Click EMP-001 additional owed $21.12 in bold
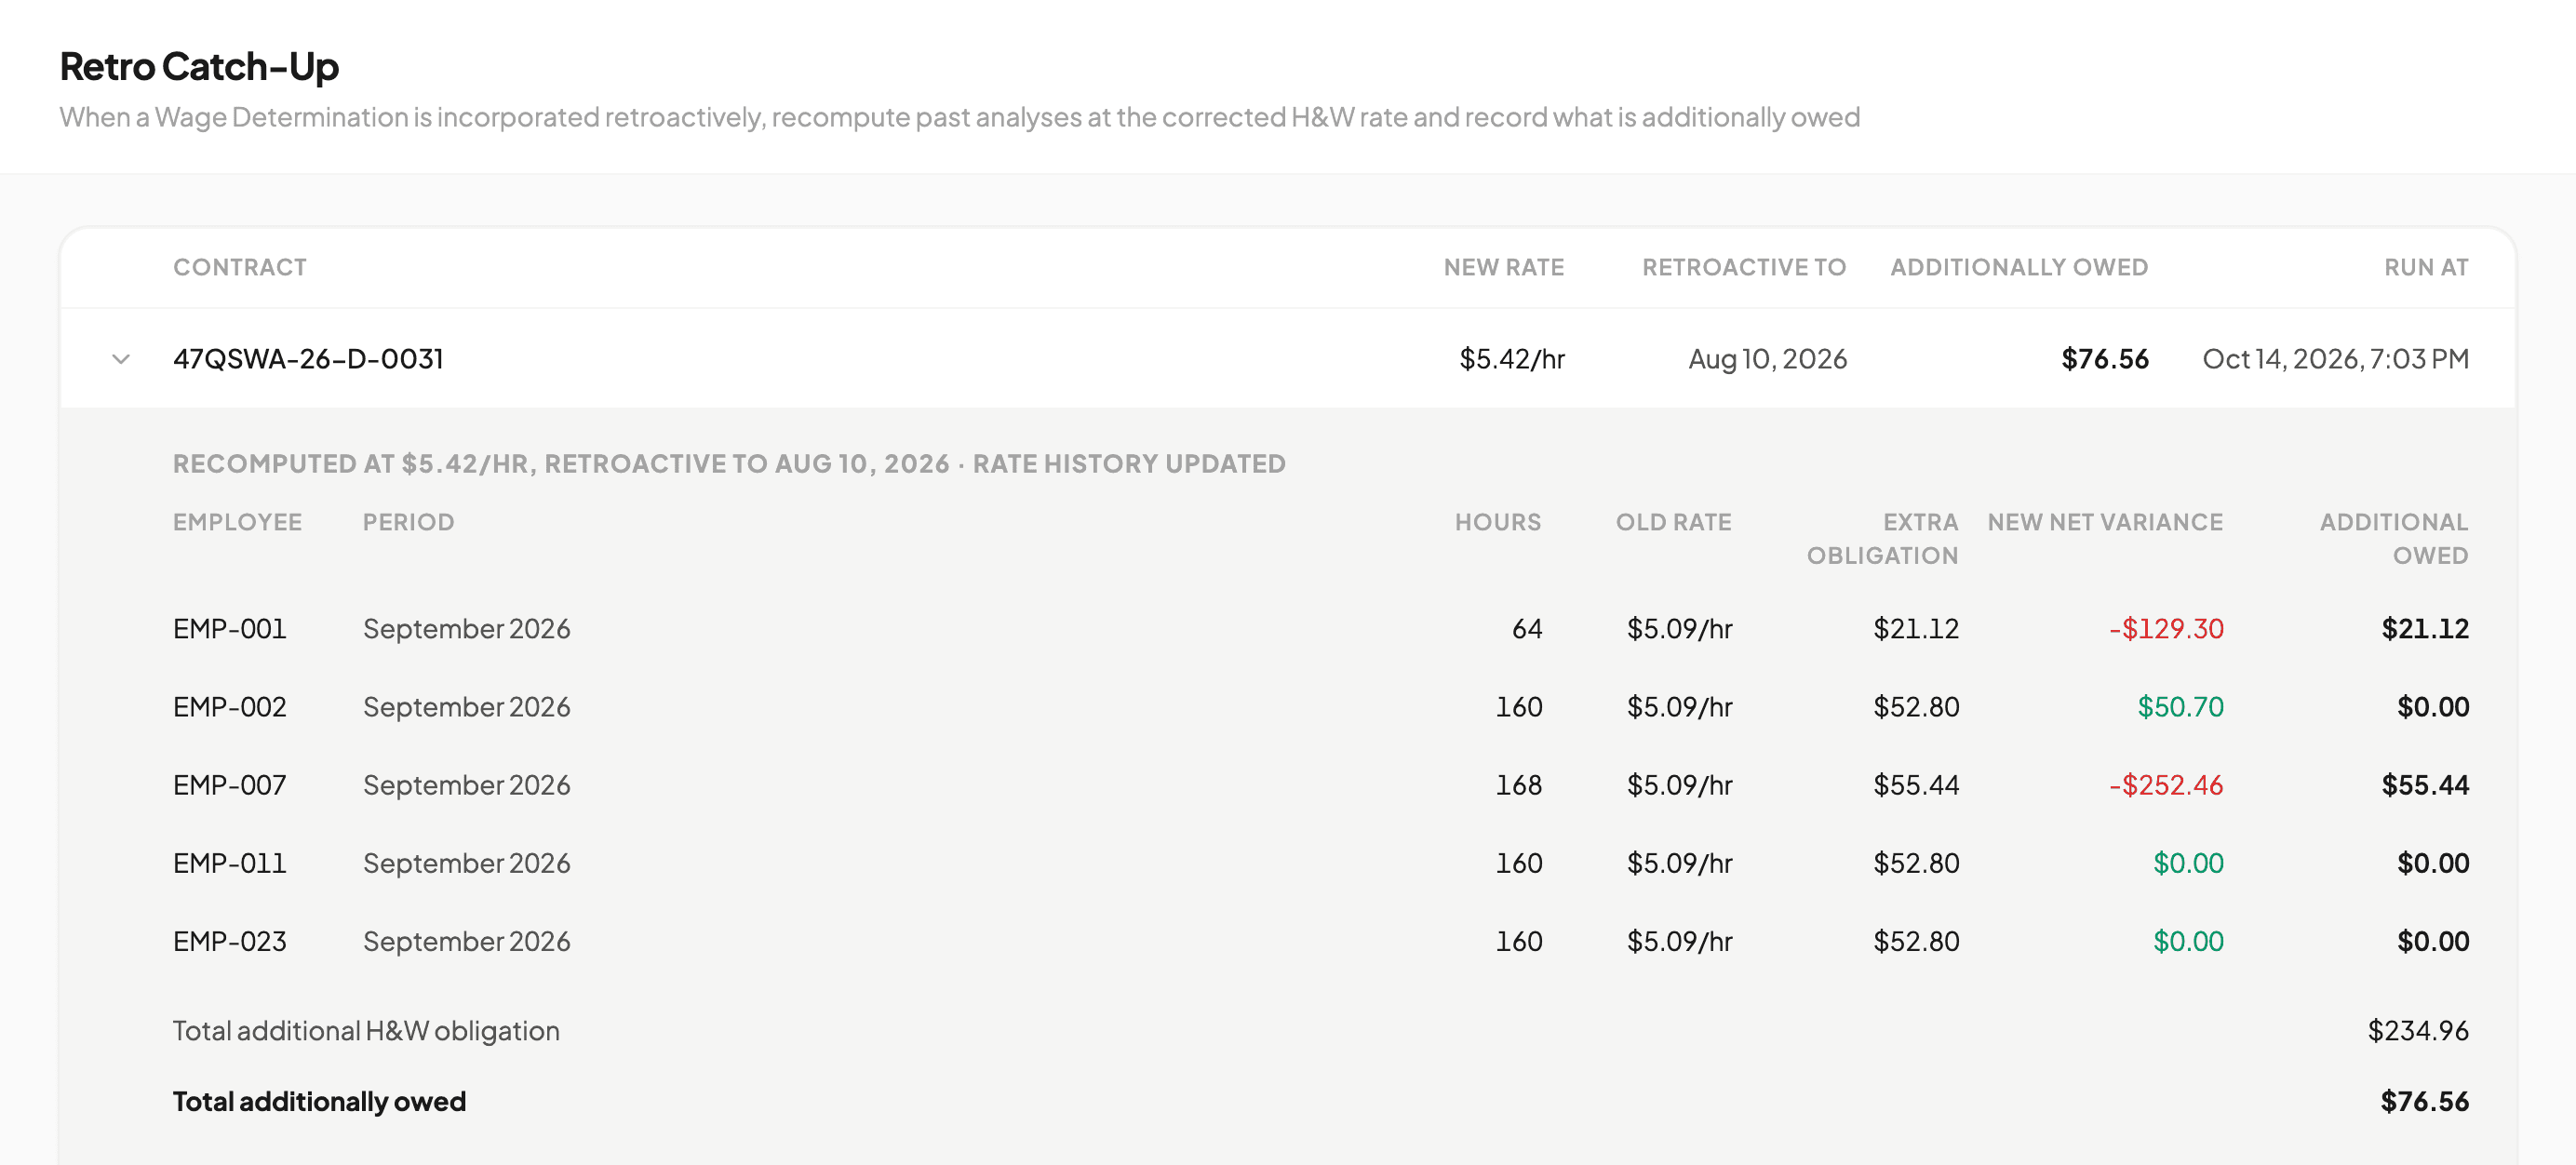 [x=2425, y=629]
